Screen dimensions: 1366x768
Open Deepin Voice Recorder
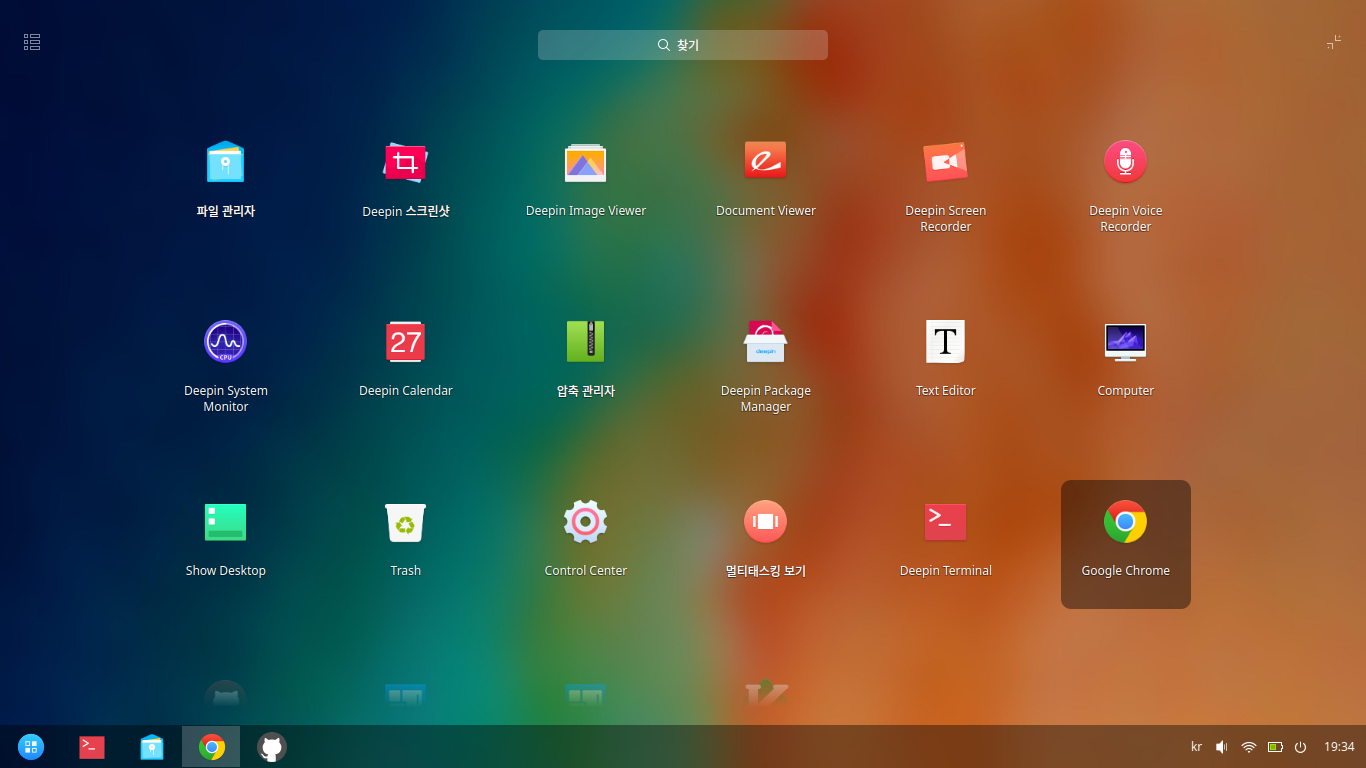(1125, 162)
